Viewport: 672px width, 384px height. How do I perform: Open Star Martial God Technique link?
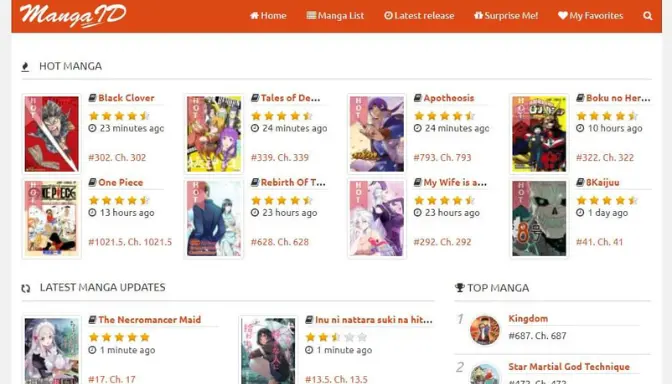569,366
